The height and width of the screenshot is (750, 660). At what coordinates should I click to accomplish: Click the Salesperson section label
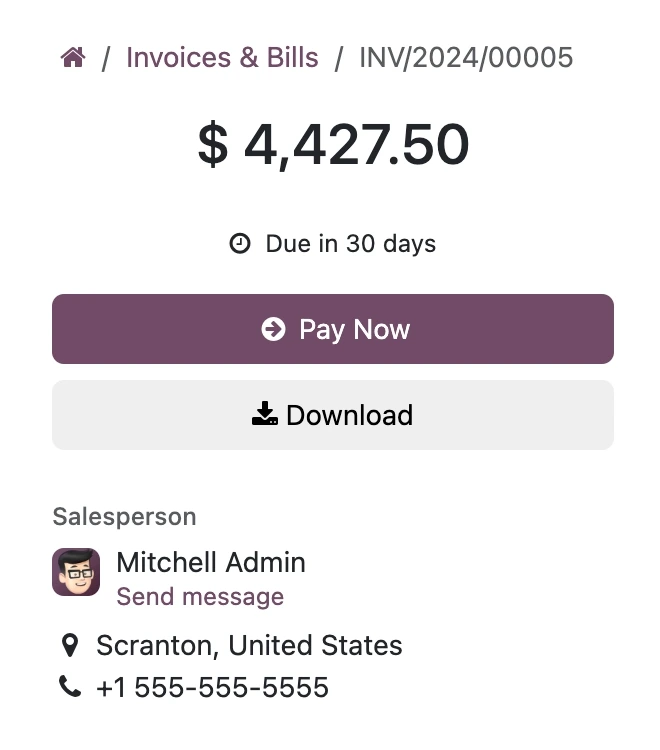point(124,516)
